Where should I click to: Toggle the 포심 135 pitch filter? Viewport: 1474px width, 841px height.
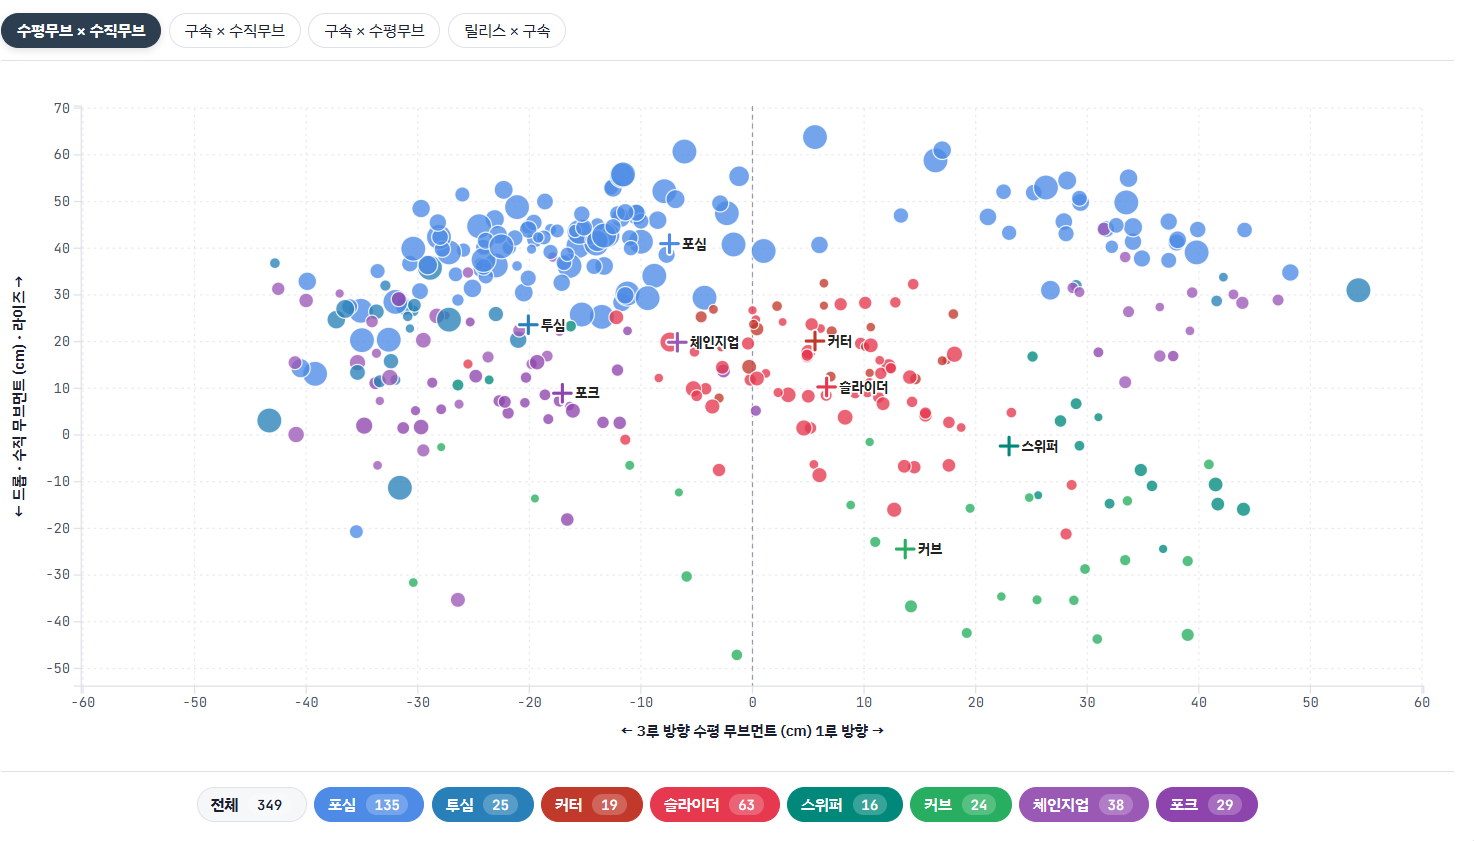click(x=368, y=805)
